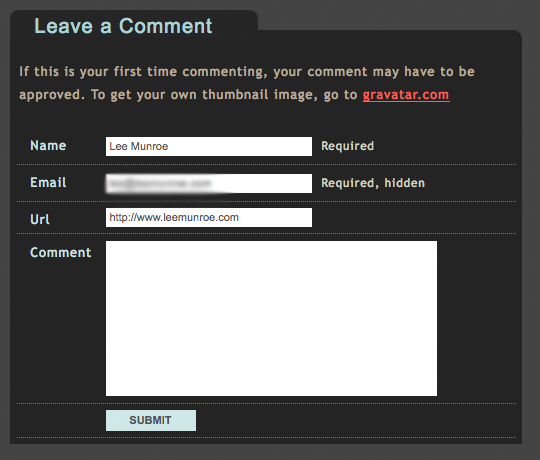Click the empty space right of the Url field
540x460 pixels.
tap(413, 217)
